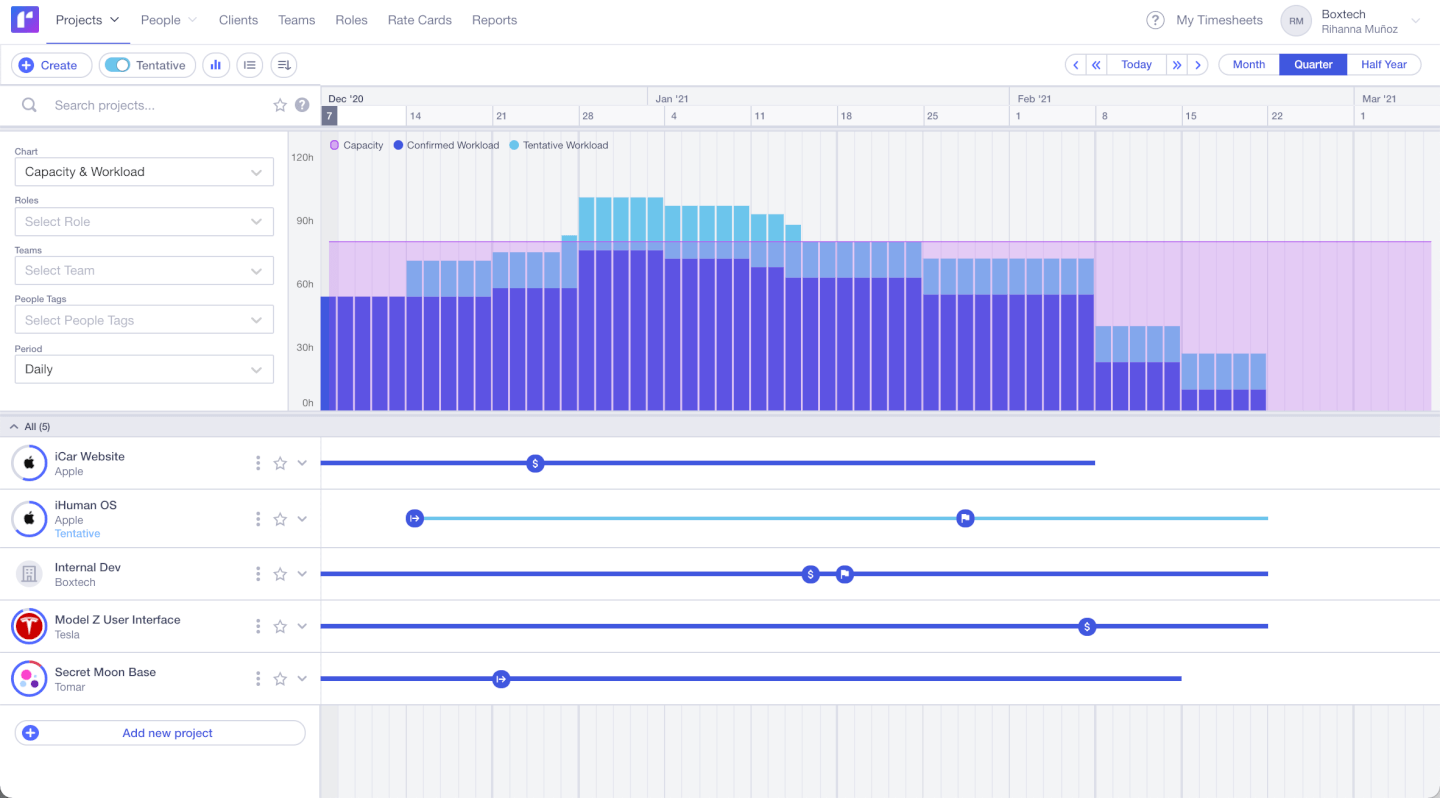The image size is (1440, 798).
Task: Click the plus icon in Add new project
Action: tap(30, 733)
